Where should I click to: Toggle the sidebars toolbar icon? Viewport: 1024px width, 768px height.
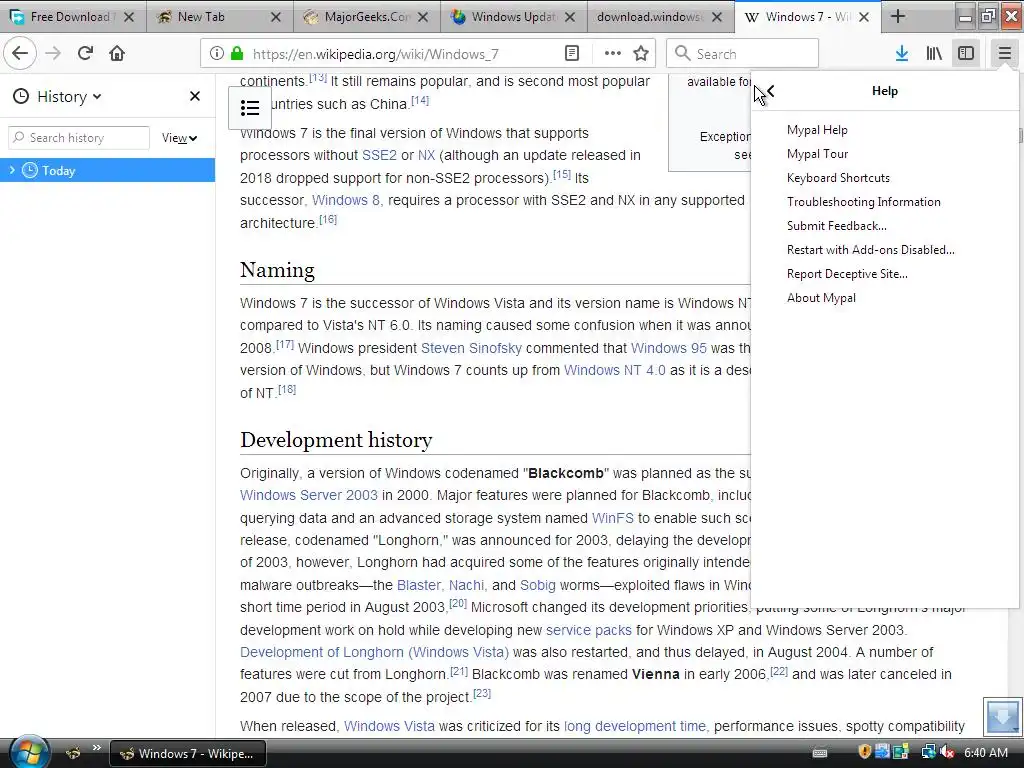click(966, 54)
